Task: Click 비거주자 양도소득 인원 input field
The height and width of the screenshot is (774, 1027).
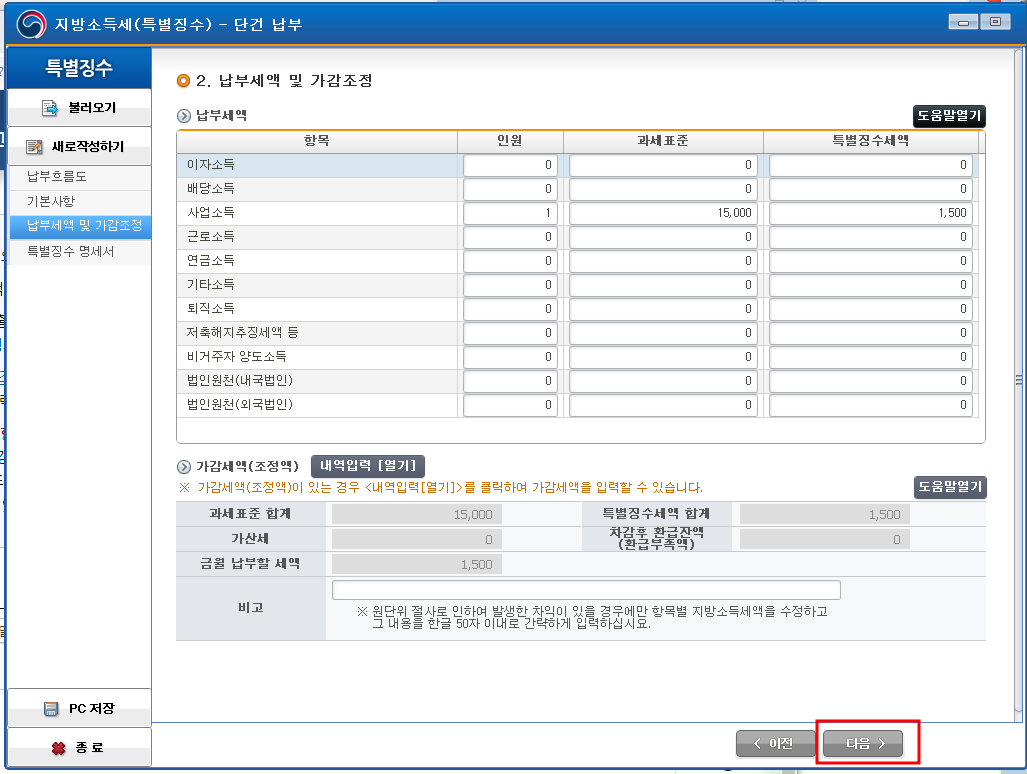Action: [510, 358]
